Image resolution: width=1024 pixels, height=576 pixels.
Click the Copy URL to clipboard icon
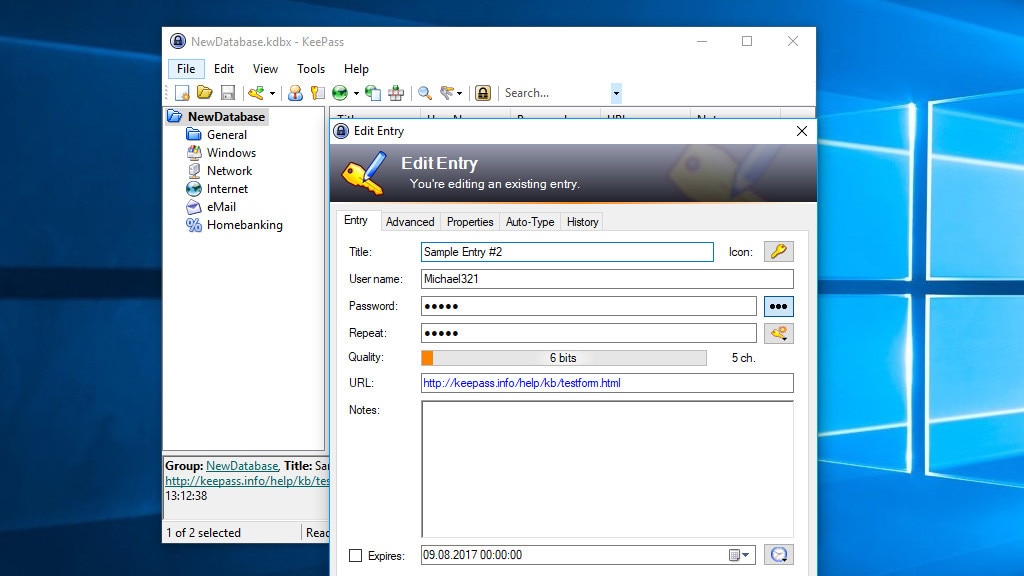tap(373, 93)
